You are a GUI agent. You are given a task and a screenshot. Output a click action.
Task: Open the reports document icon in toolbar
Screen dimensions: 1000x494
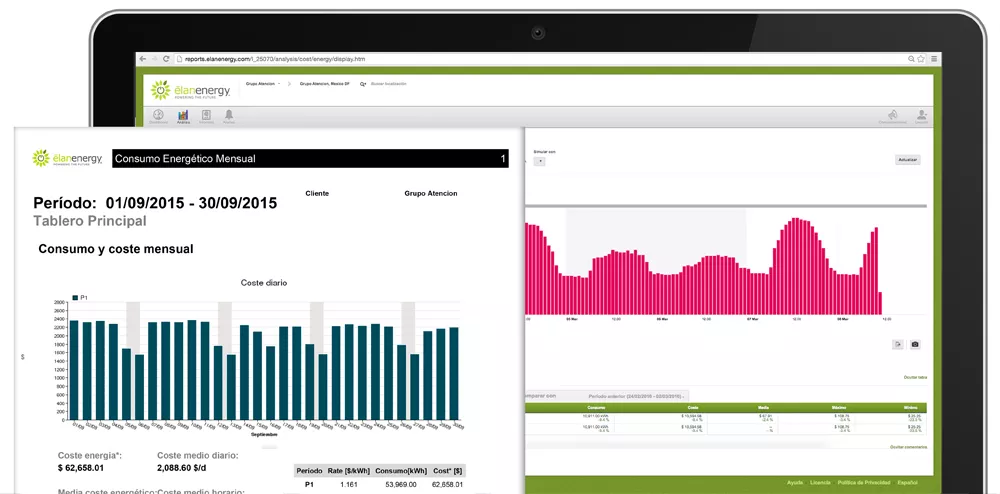coord(206,116)
